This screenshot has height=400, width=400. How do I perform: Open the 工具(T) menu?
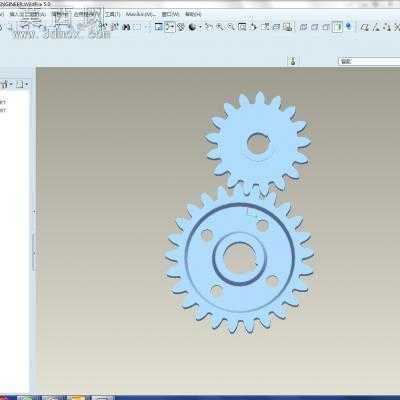click(x=113, y=14)
